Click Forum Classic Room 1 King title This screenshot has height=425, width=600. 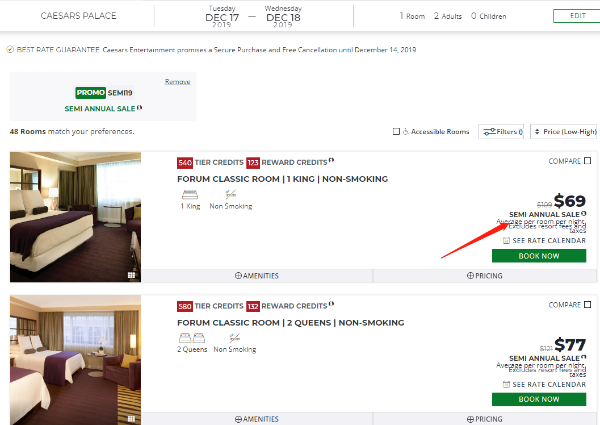(282, 179)
